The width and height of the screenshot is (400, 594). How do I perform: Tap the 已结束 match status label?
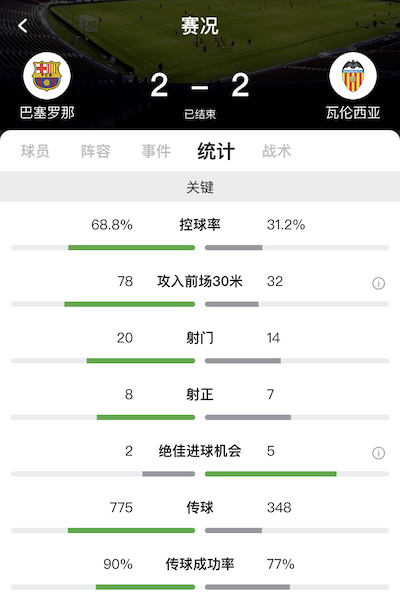(200, 114)
